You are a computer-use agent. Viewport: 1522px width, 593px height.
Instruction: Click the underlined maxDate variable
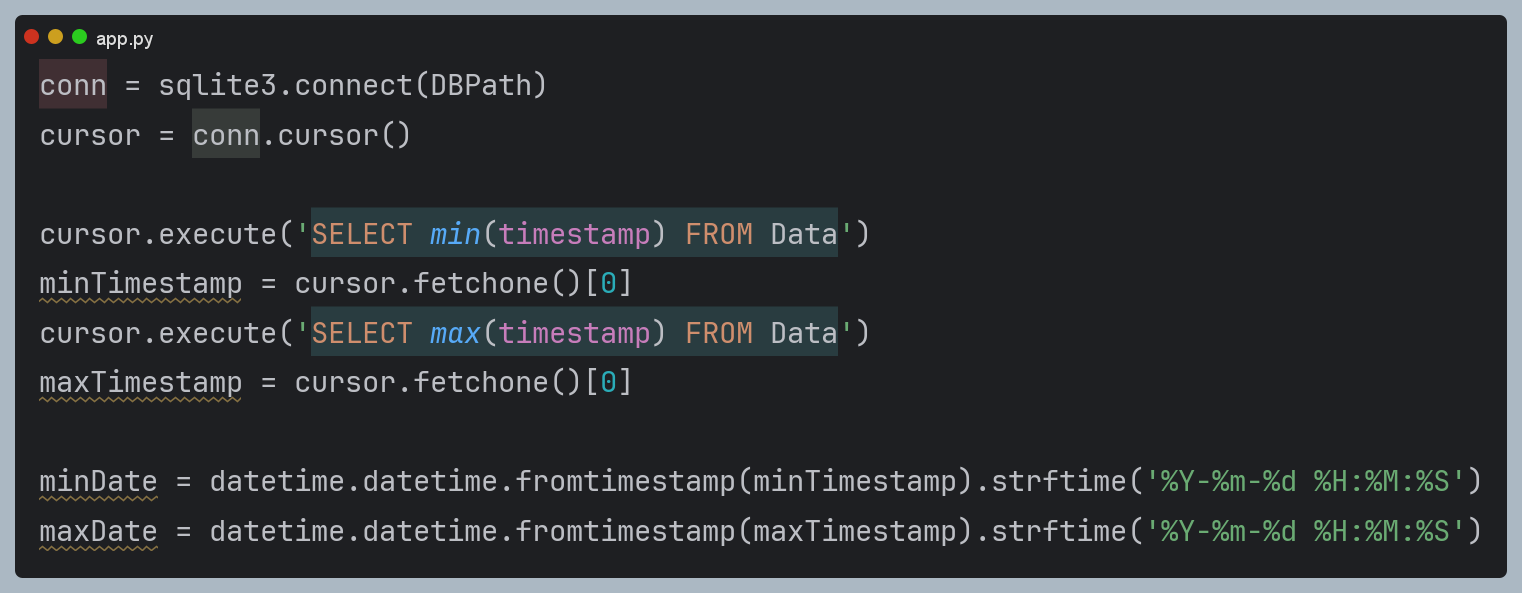(x=99, y=530)
